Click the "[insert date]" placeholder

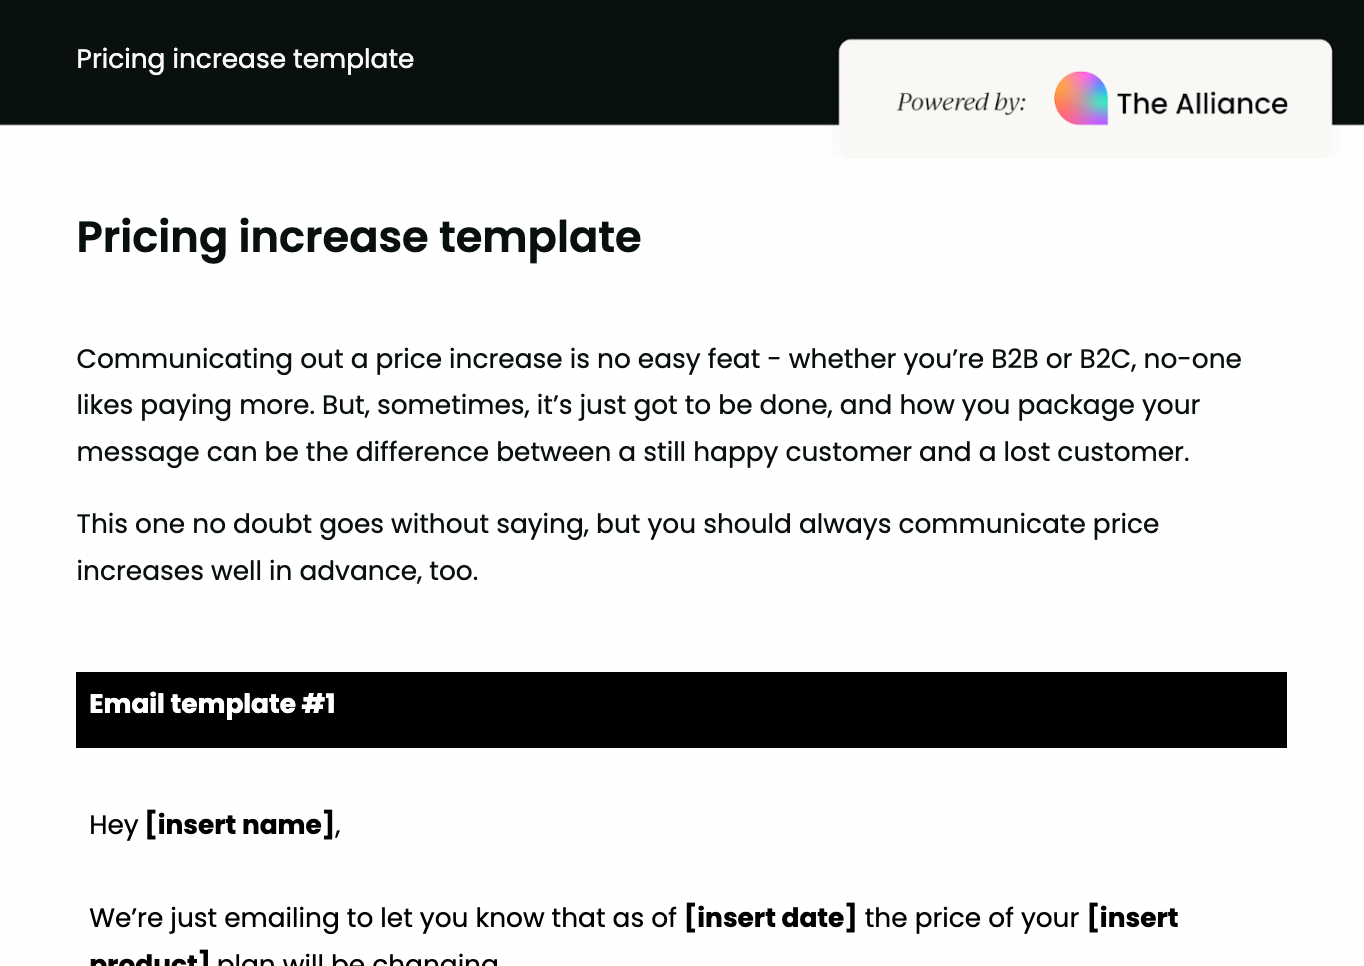pos(770,918)
